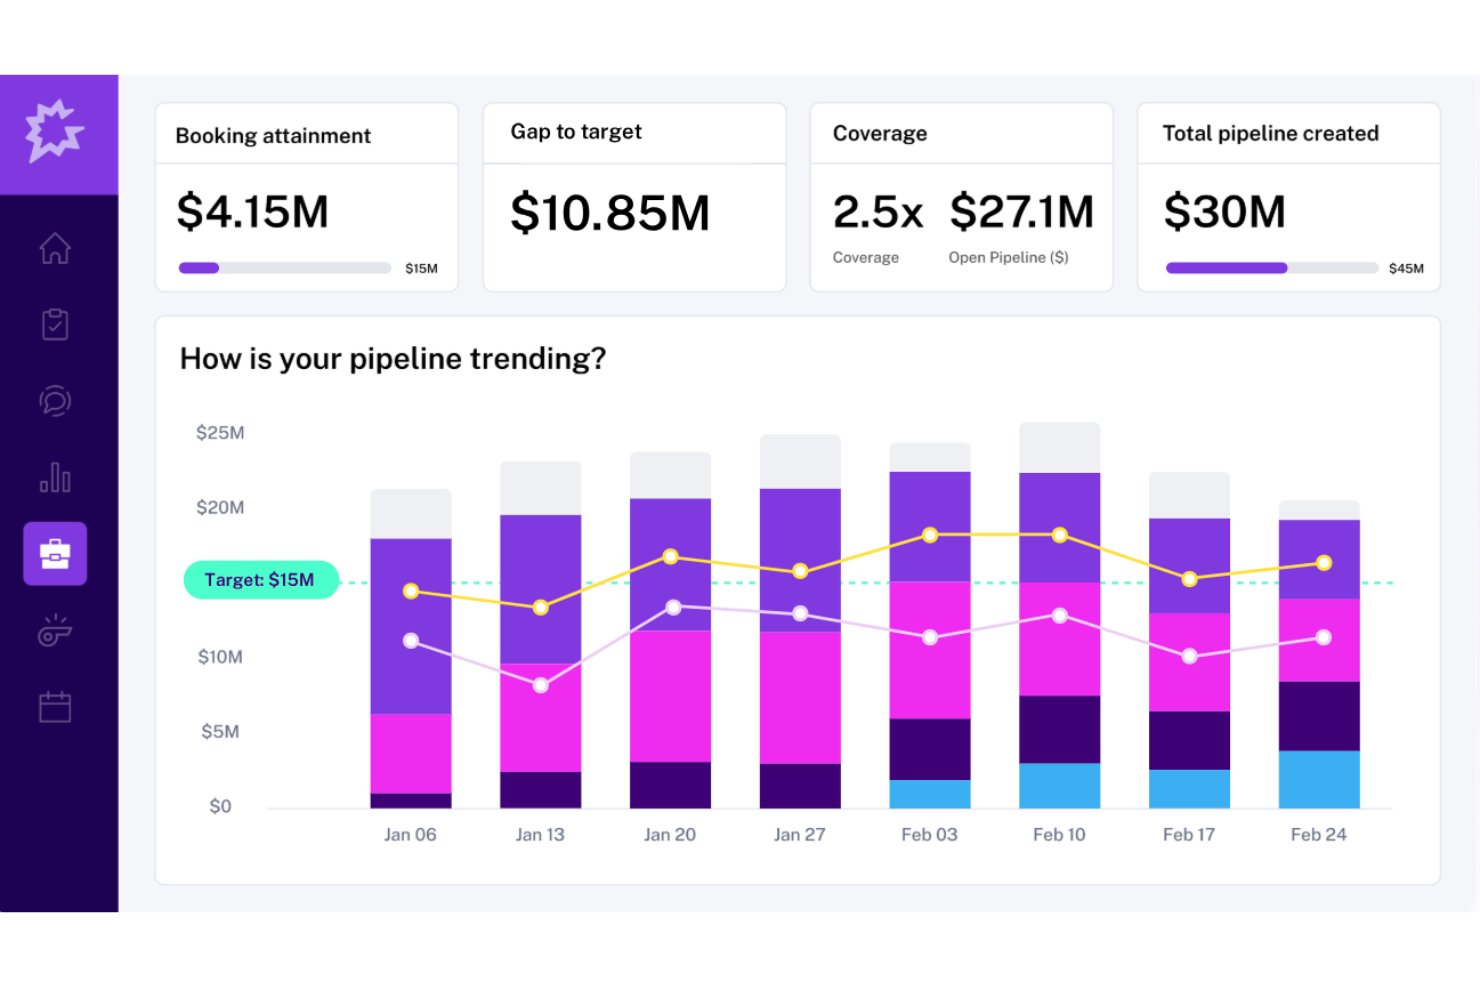Open the calendar icon in sidebar

[55, 706]
